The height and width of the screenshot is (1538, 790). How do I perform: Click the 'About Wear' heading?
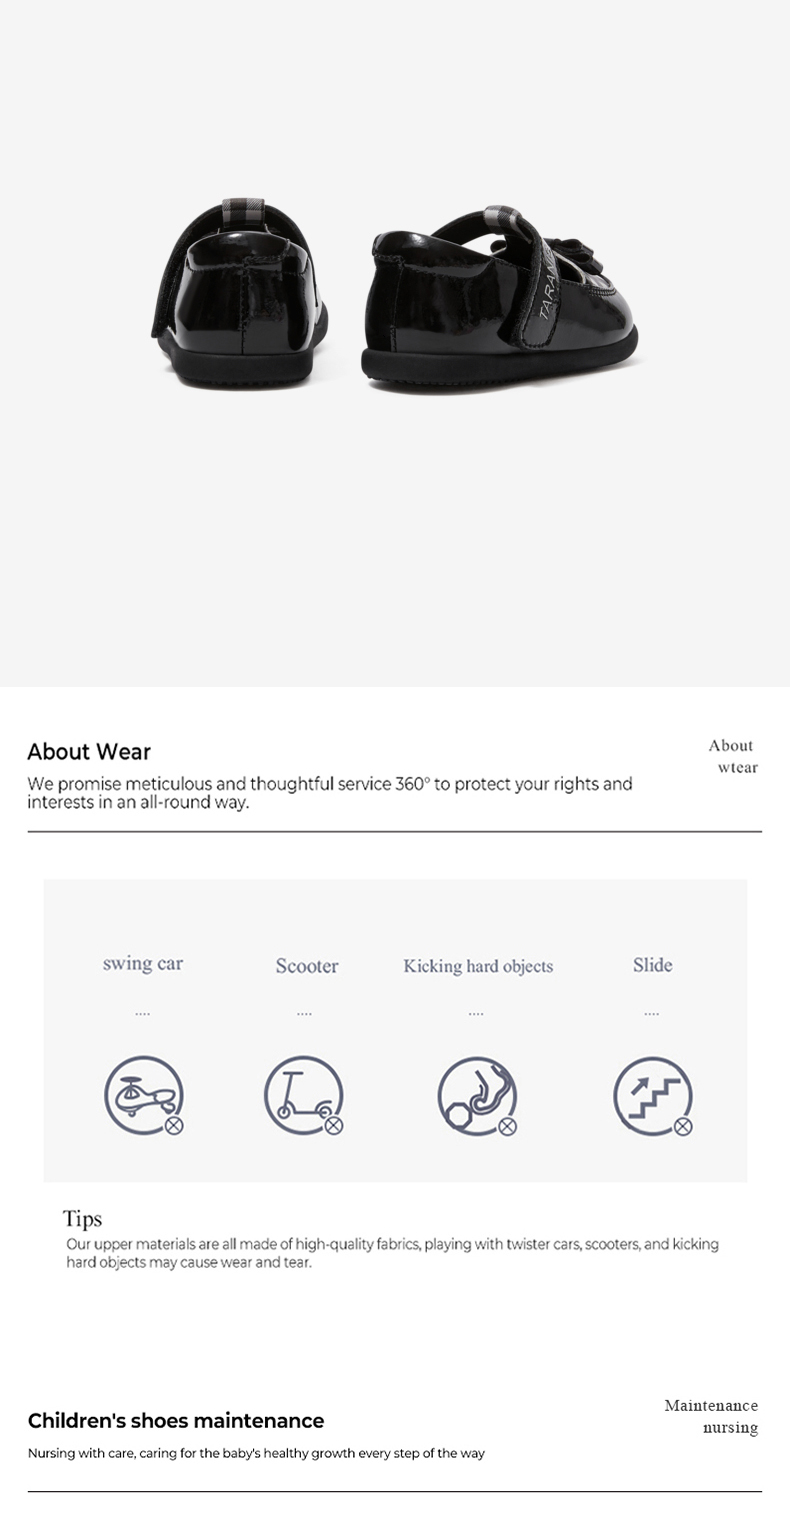89,752
